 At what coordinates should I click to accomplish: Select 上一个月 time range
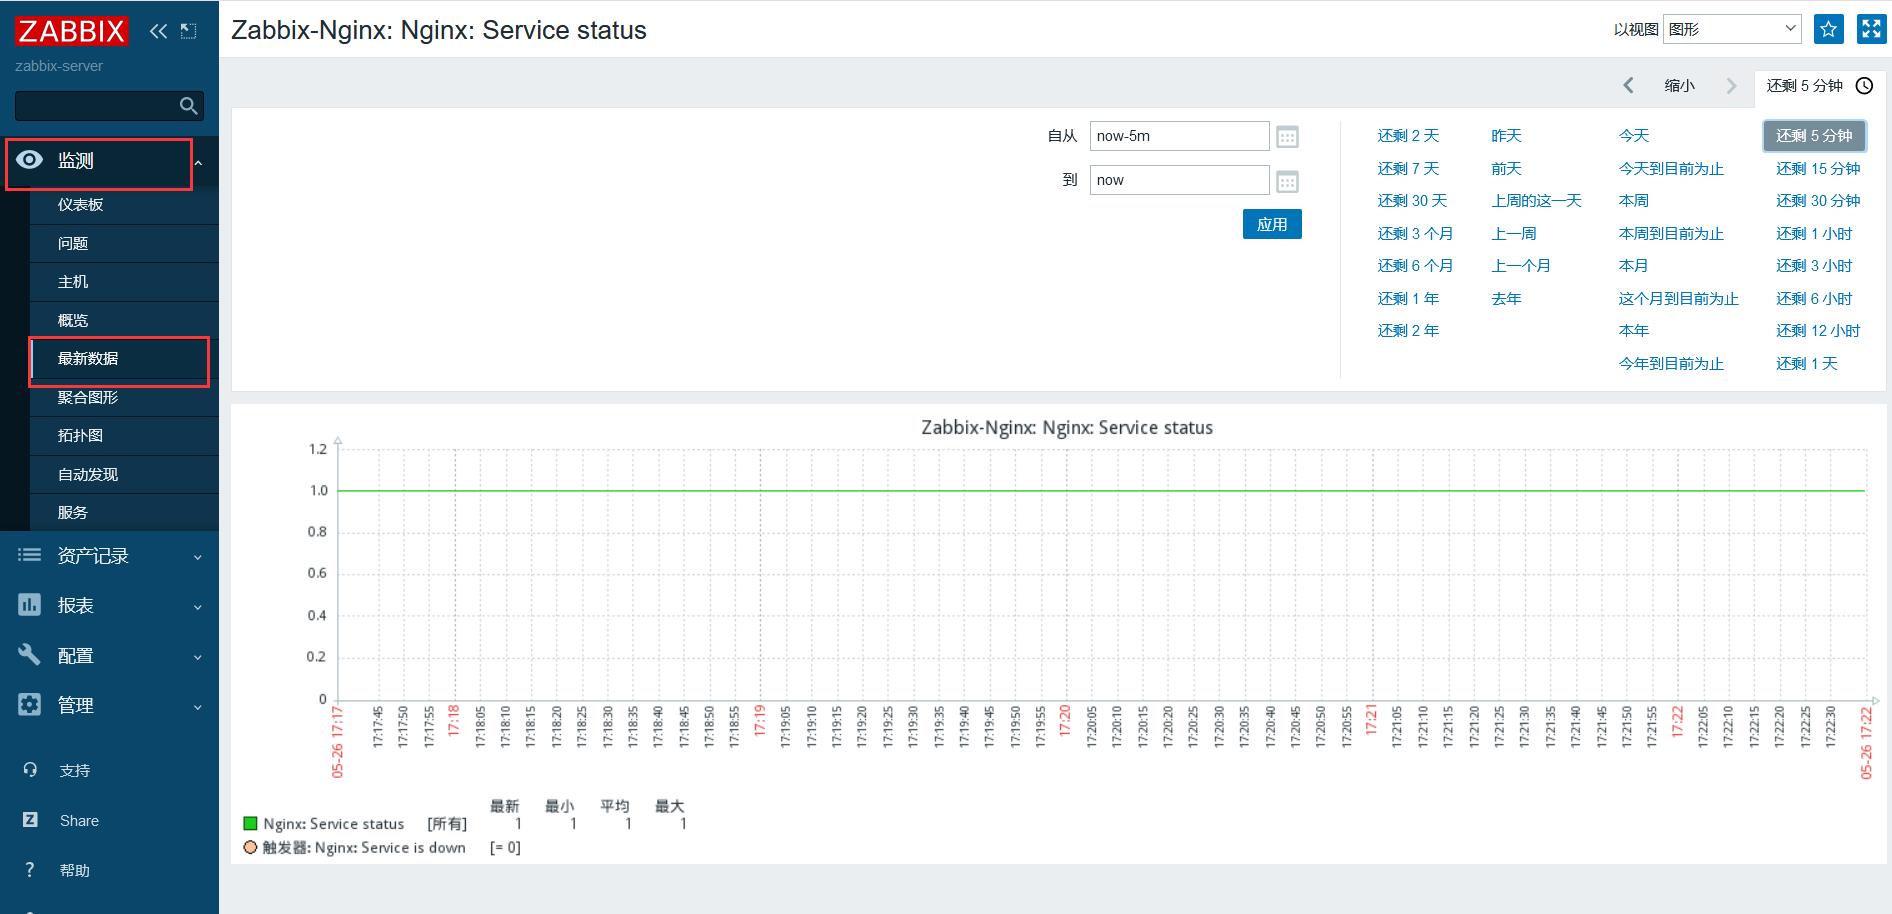pos(1521,266)
